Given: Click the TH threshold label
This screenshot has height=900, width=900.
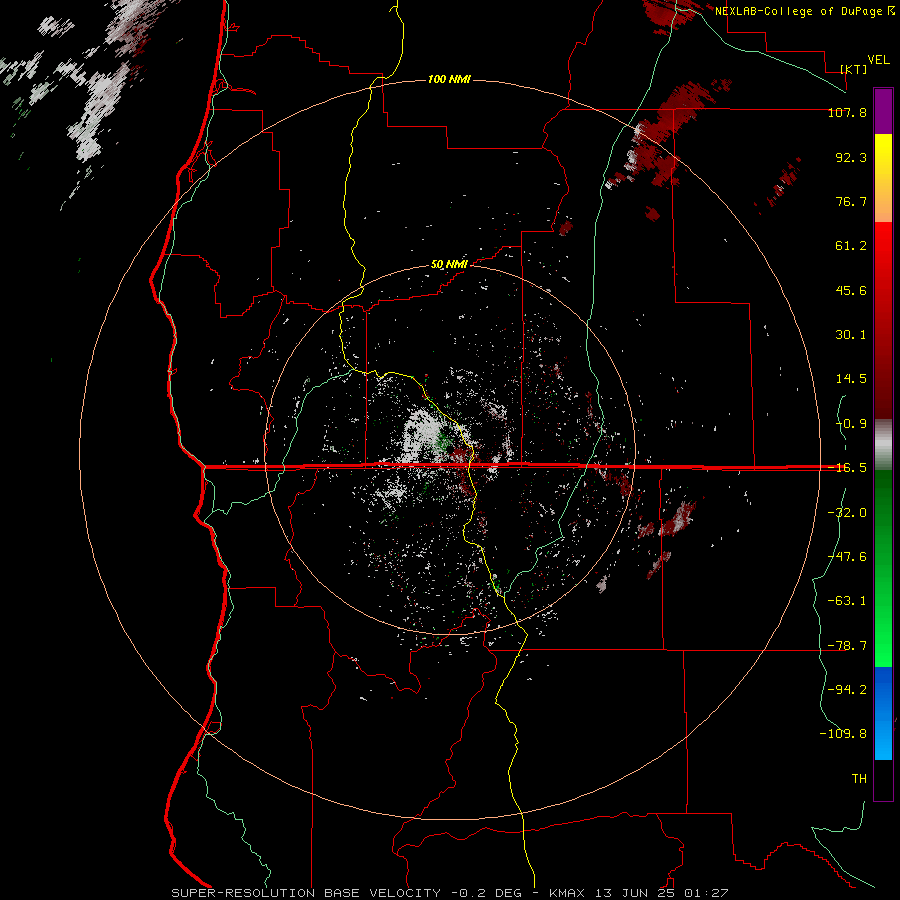Looking at the screenshot, I should 859,779.
